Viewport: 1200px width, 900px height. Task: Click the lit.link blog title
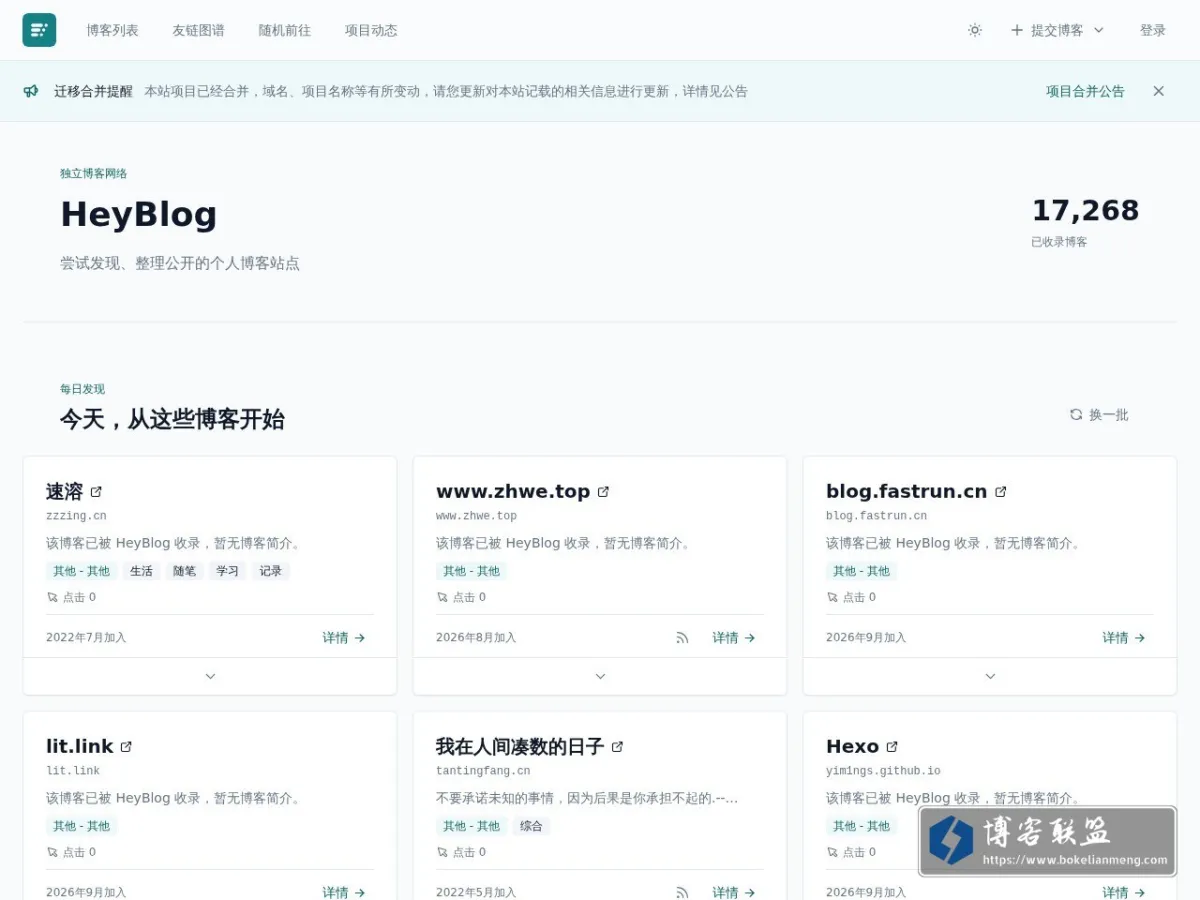pyautogui.click(x=80, y=747)
